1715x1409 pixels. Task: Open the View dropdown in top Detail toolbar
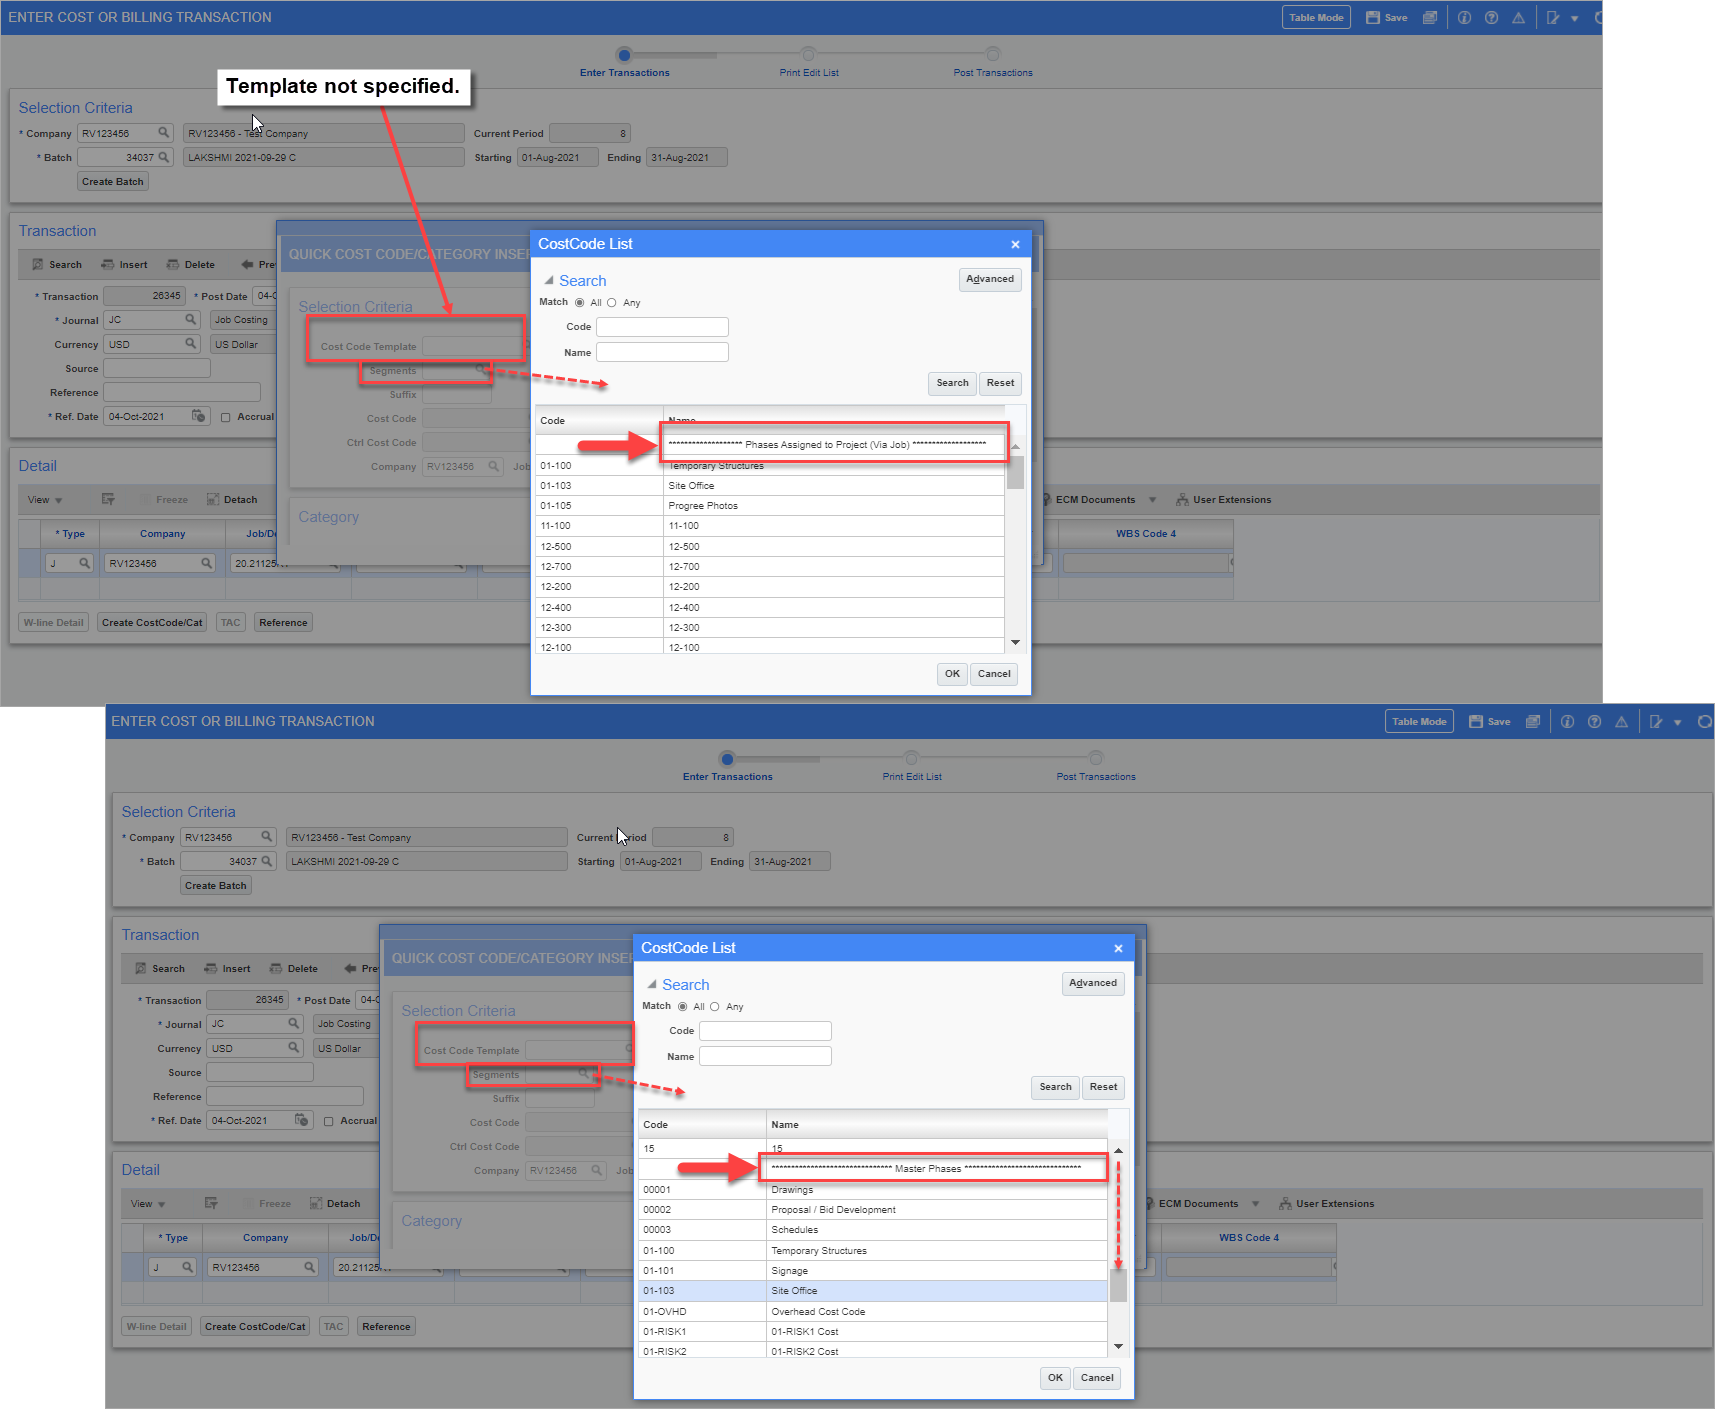pyautogui.click(x=45, y=500)
